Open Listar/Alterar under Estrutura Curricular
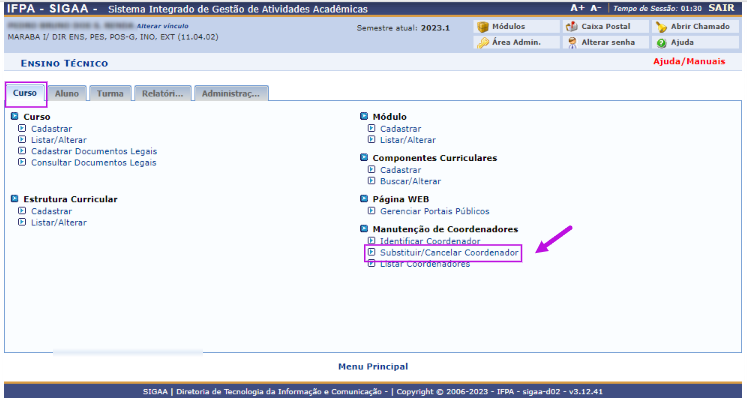The height and width of the screenshot is (398, 747). pos(59,223)
